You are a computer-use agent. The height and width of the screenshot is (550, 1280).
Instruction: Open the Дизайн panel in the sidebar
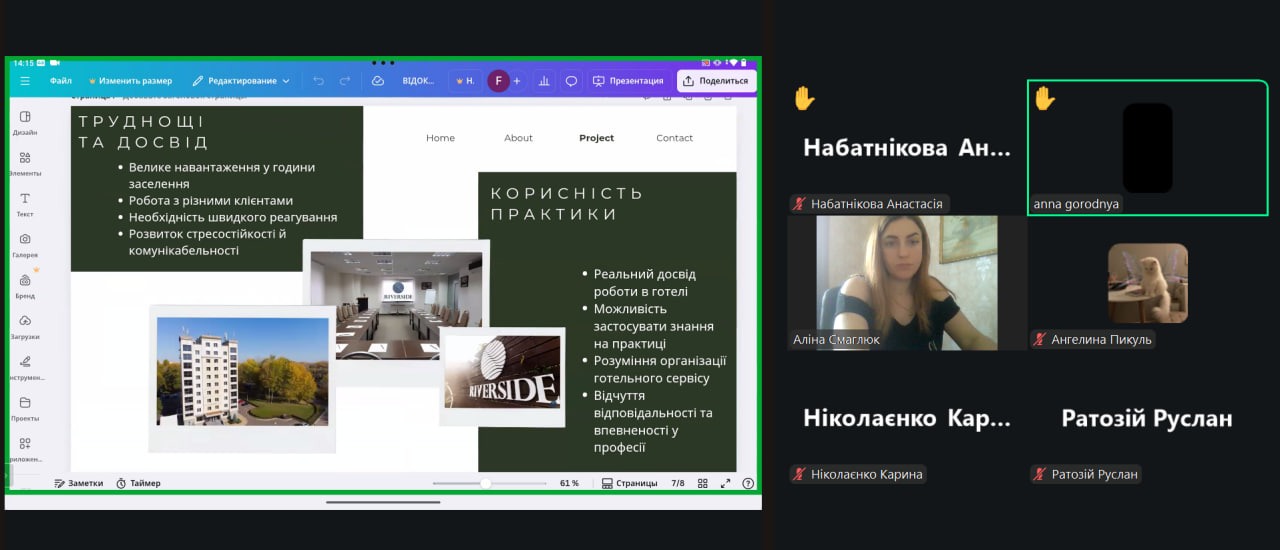[25, 122]
